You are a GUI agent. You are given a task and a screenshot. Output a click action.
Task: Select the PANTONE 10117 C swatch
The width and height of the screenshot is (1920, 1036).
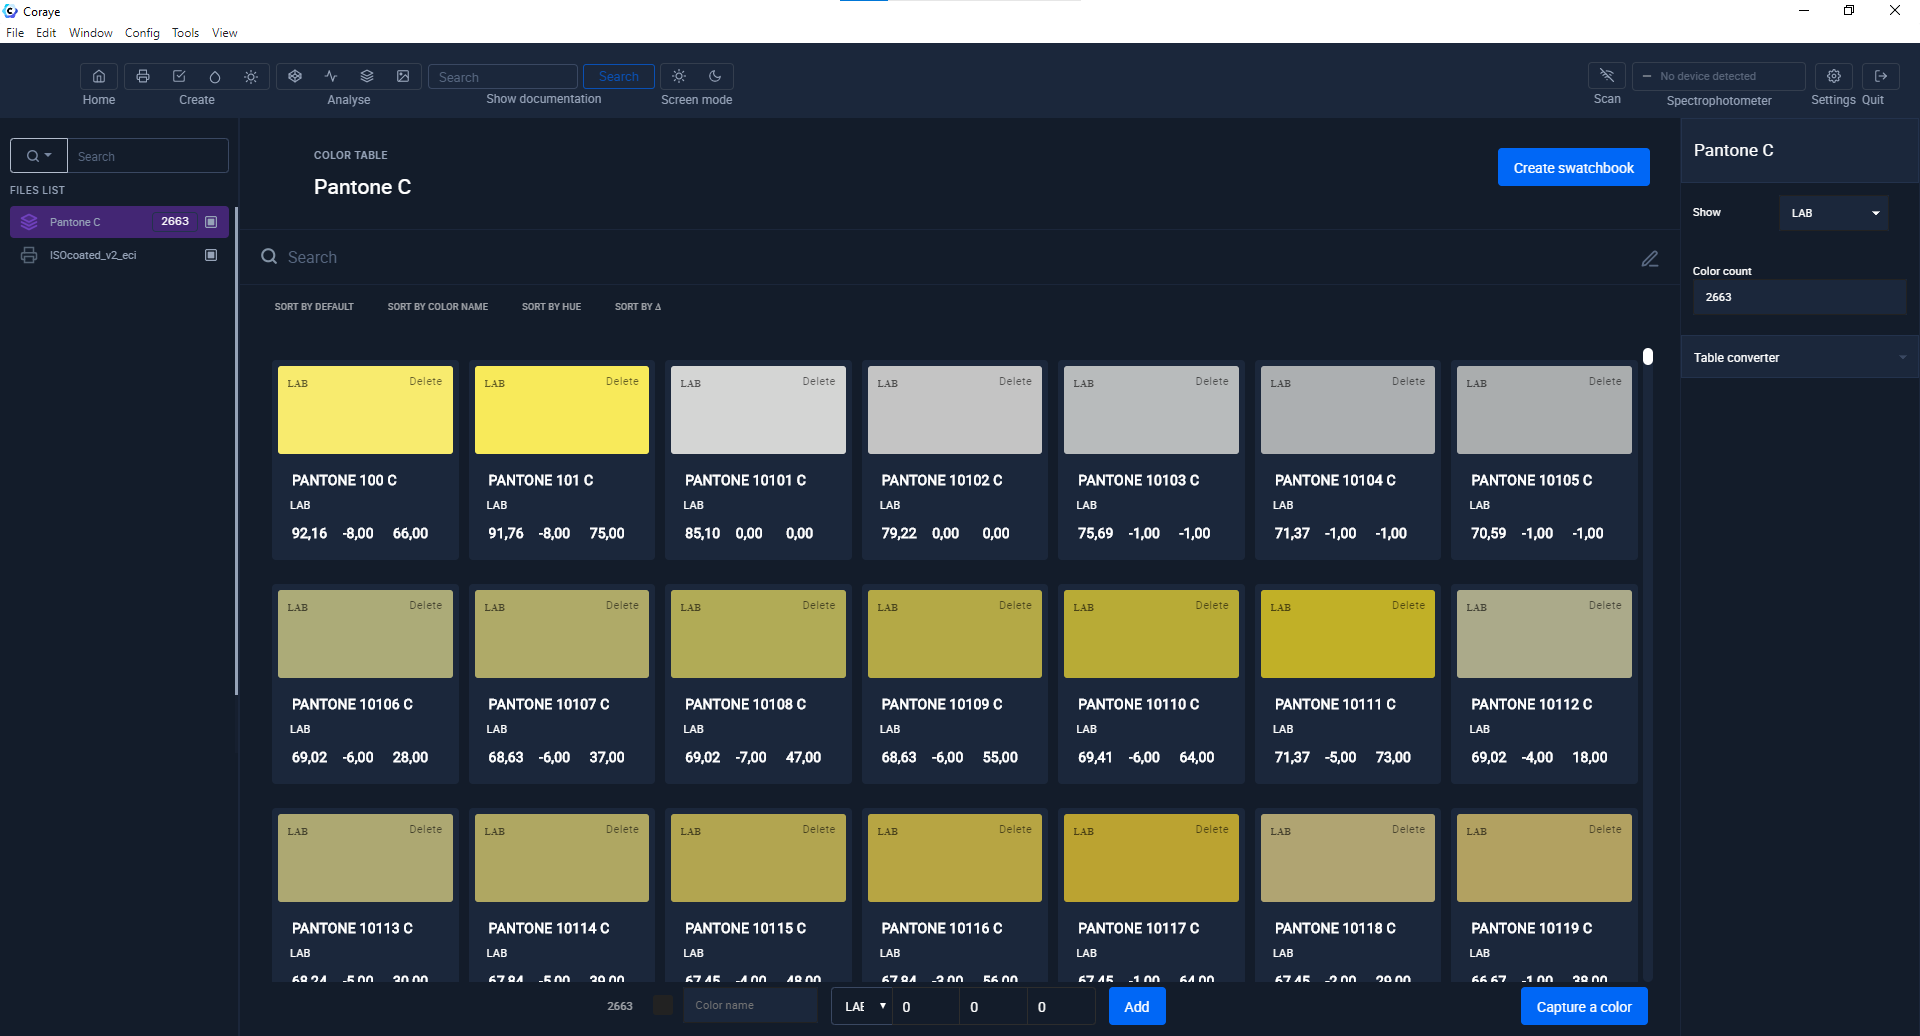(x=1151, y=858)
